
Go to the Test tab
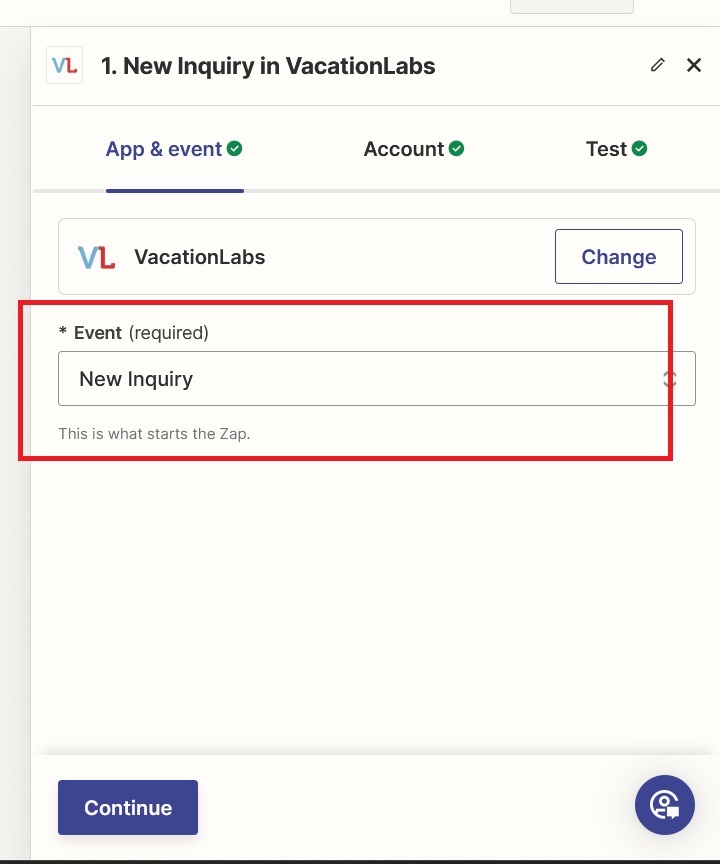click(x=606, y=149)
